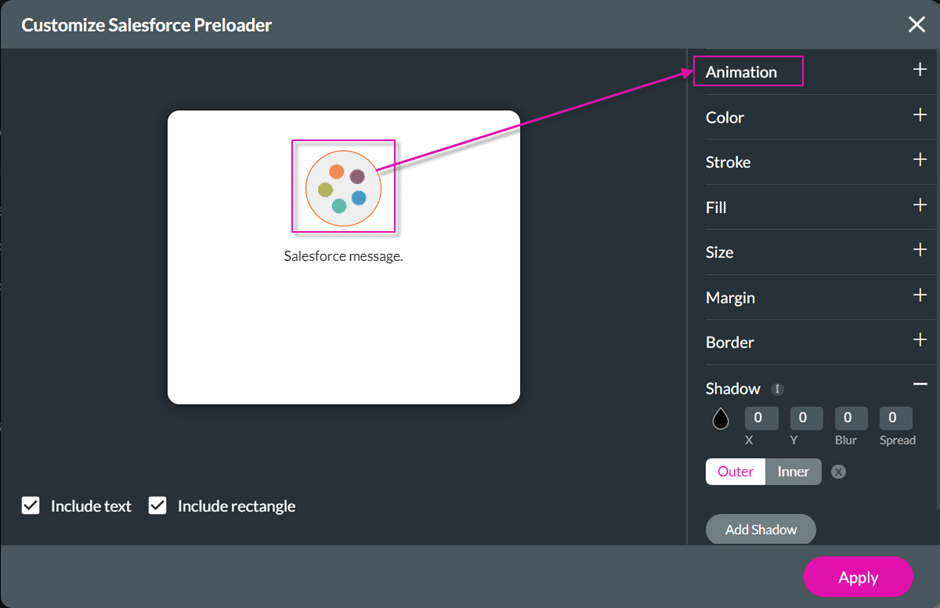Click the Add Shadow button
The height and width of the screenshot is (608, 940).
tap(760, 529)
